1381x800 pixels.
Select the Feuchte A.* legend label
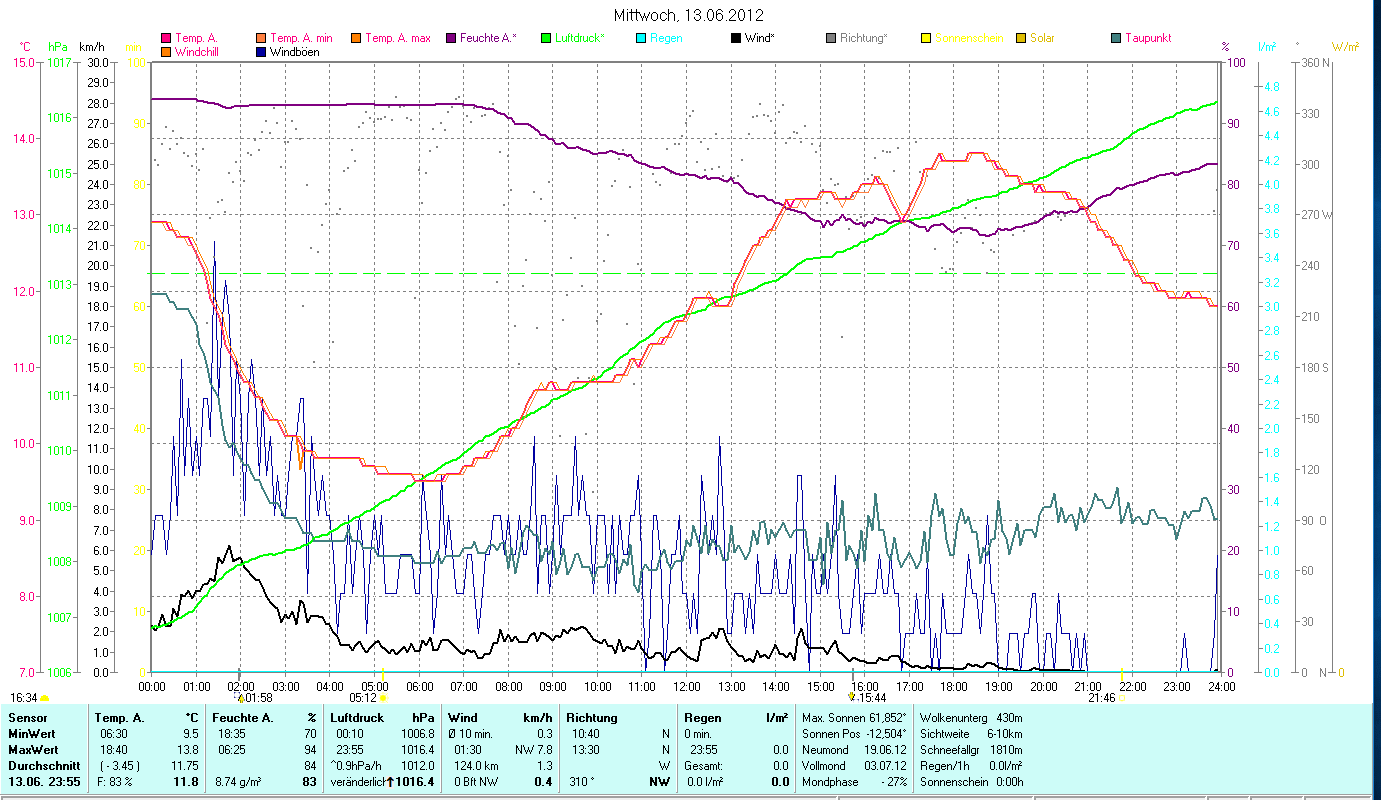pyautogui.click(x=489, y=38)
